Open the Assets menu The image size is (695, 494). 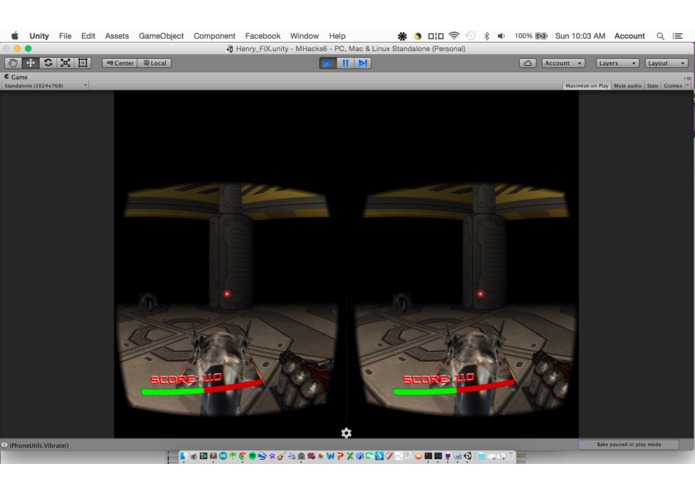tap(117, 36)
